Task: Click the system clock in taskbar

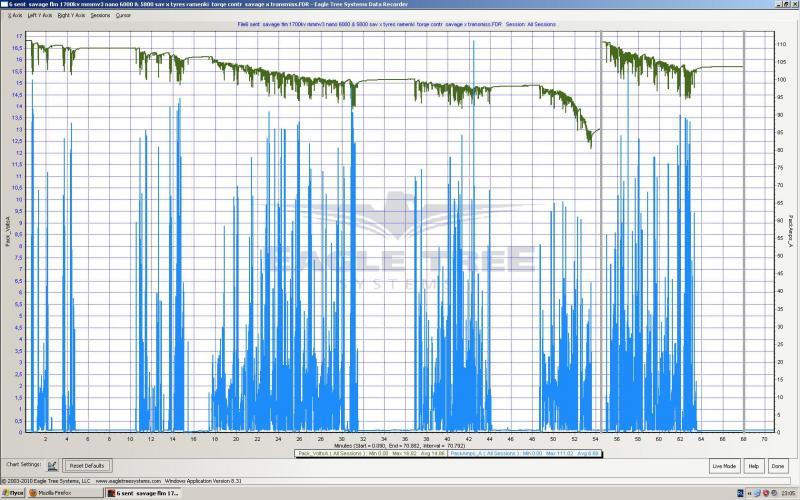Action: 786,494
